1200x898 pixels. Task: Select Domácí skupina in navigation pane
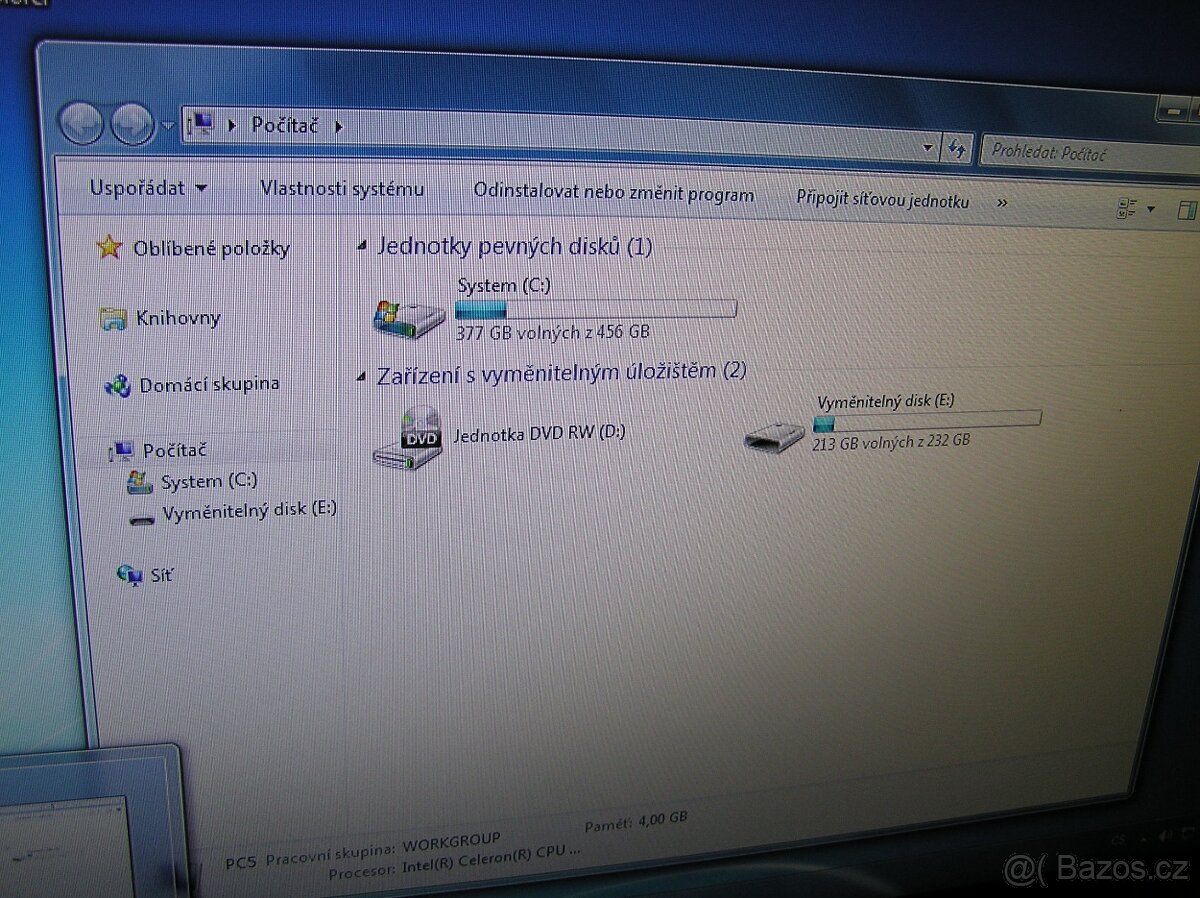210,384
